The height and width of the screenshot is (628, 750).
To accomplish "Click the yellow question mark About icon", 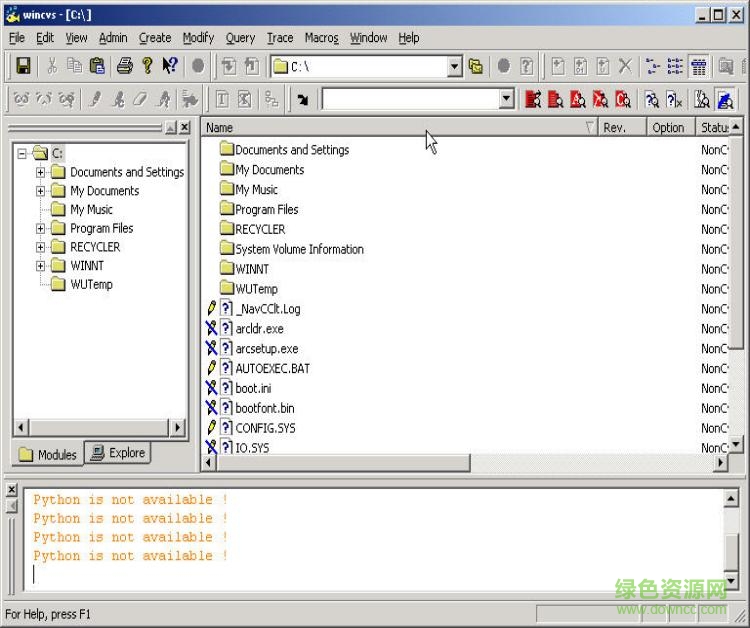I will click(x=147, y=66).
